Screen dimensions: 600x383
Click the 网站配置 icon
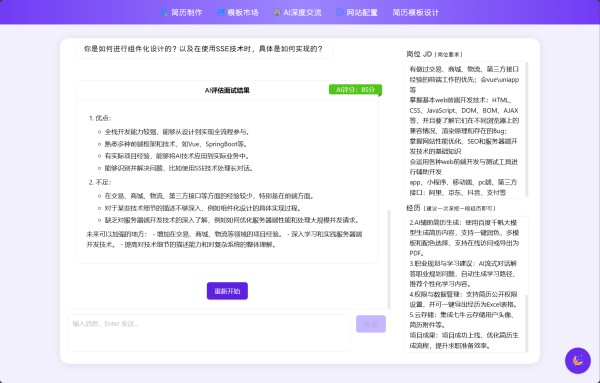(x=339, y=12)
